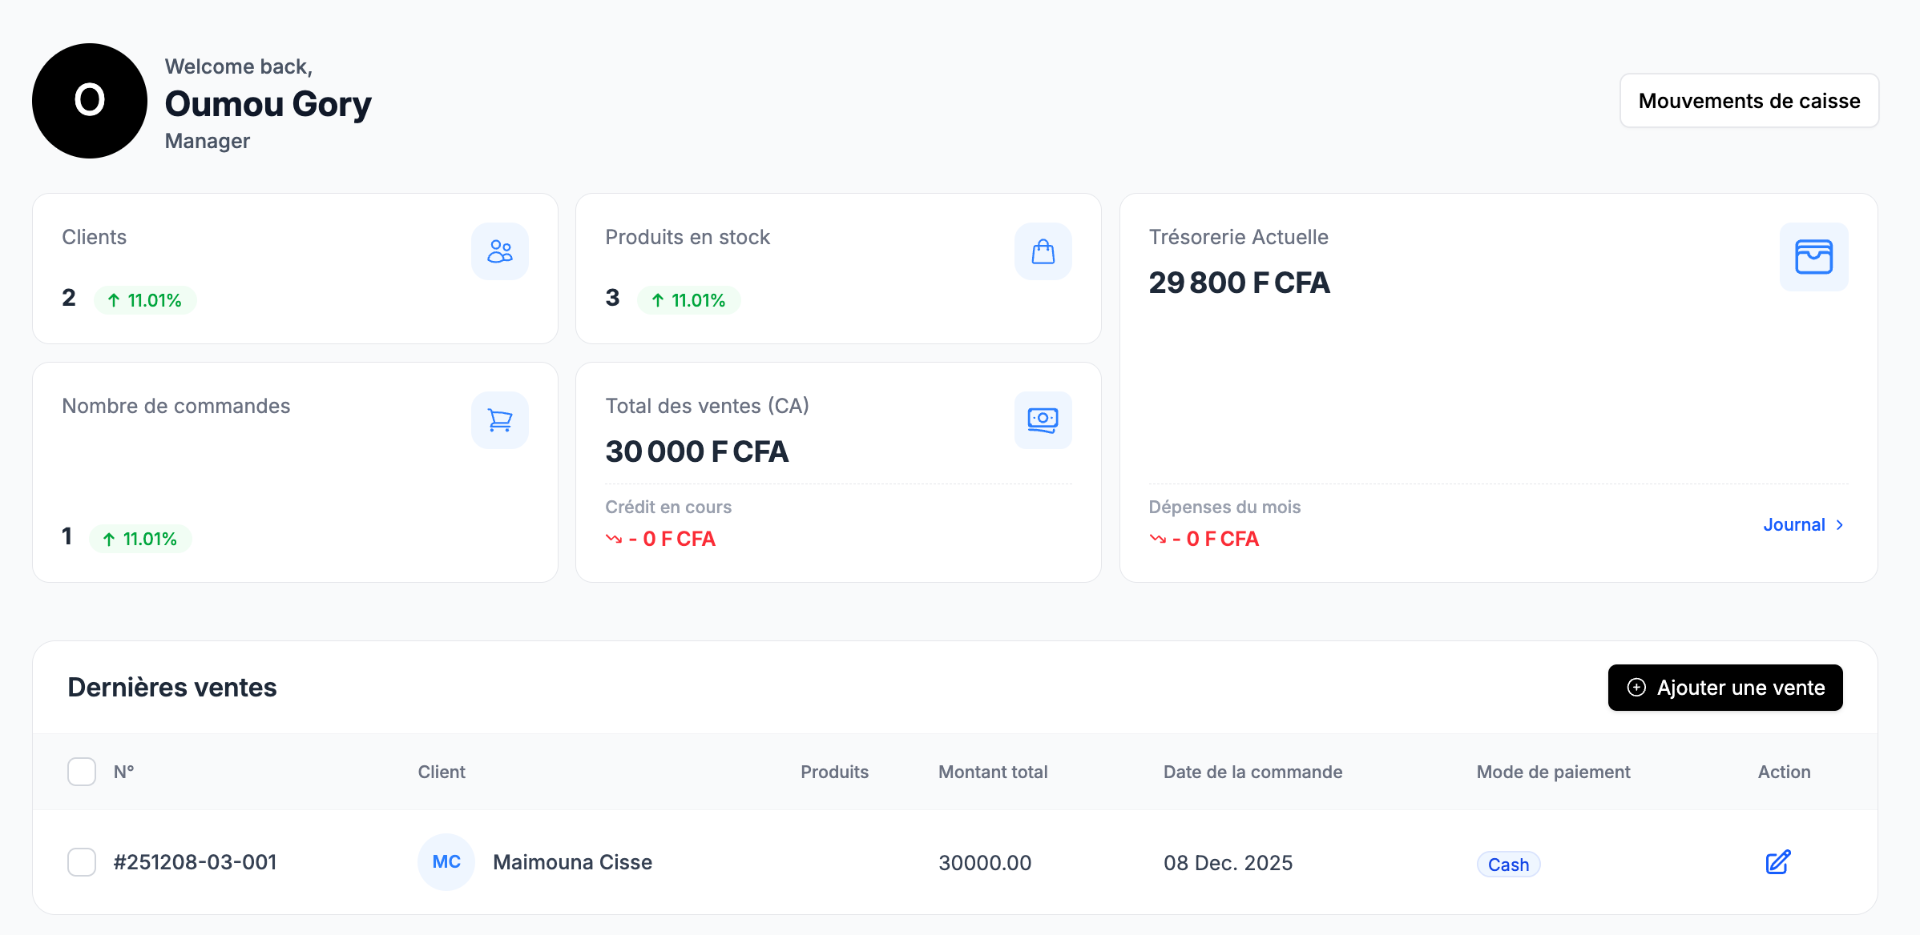Click the Clients 11.01% growth badge
The height and width of the screenshot is (935, 1920).
[x=145, y=300]
